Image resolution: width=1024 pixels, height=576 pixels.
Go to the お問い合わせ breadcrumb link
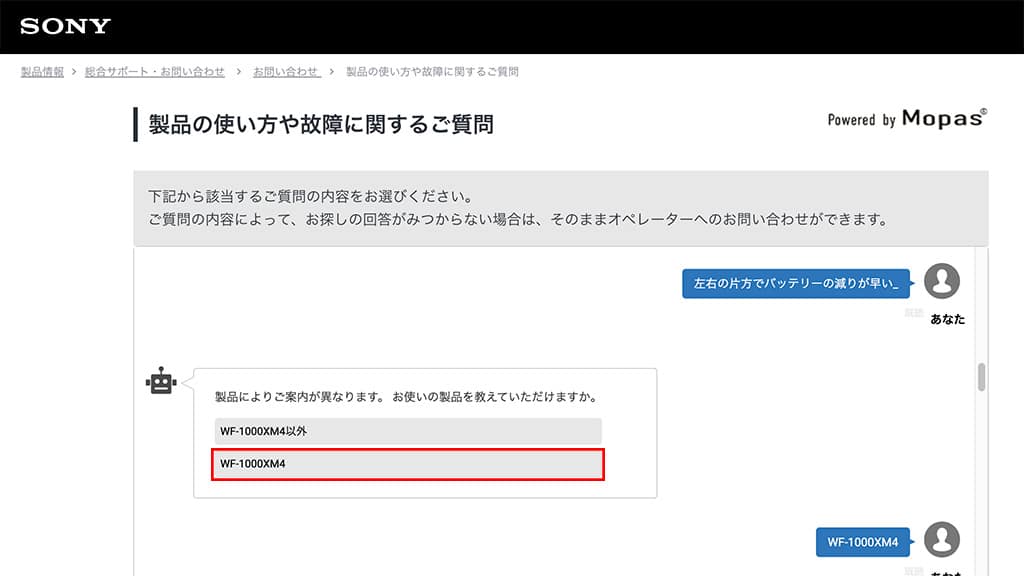click(x=287, y=72)
